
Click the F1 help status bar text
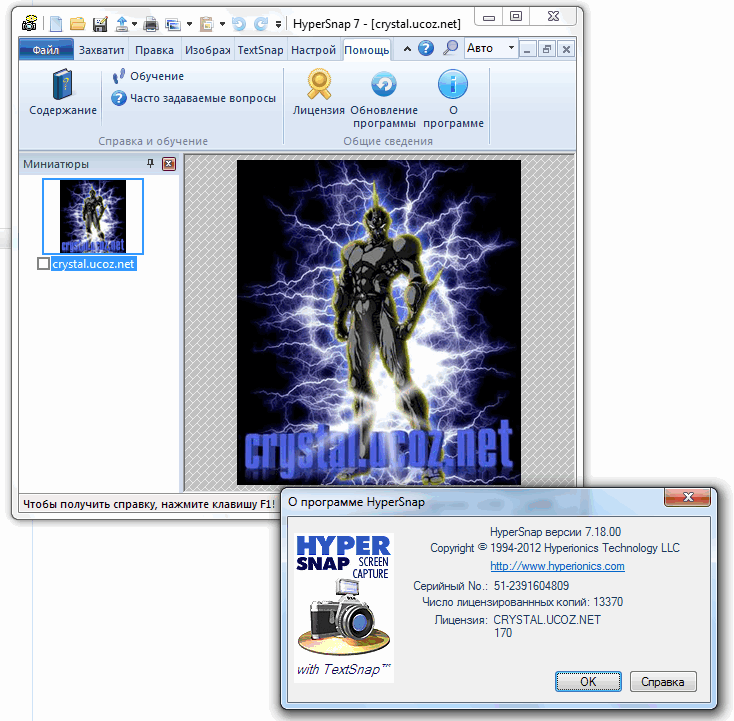149,504
